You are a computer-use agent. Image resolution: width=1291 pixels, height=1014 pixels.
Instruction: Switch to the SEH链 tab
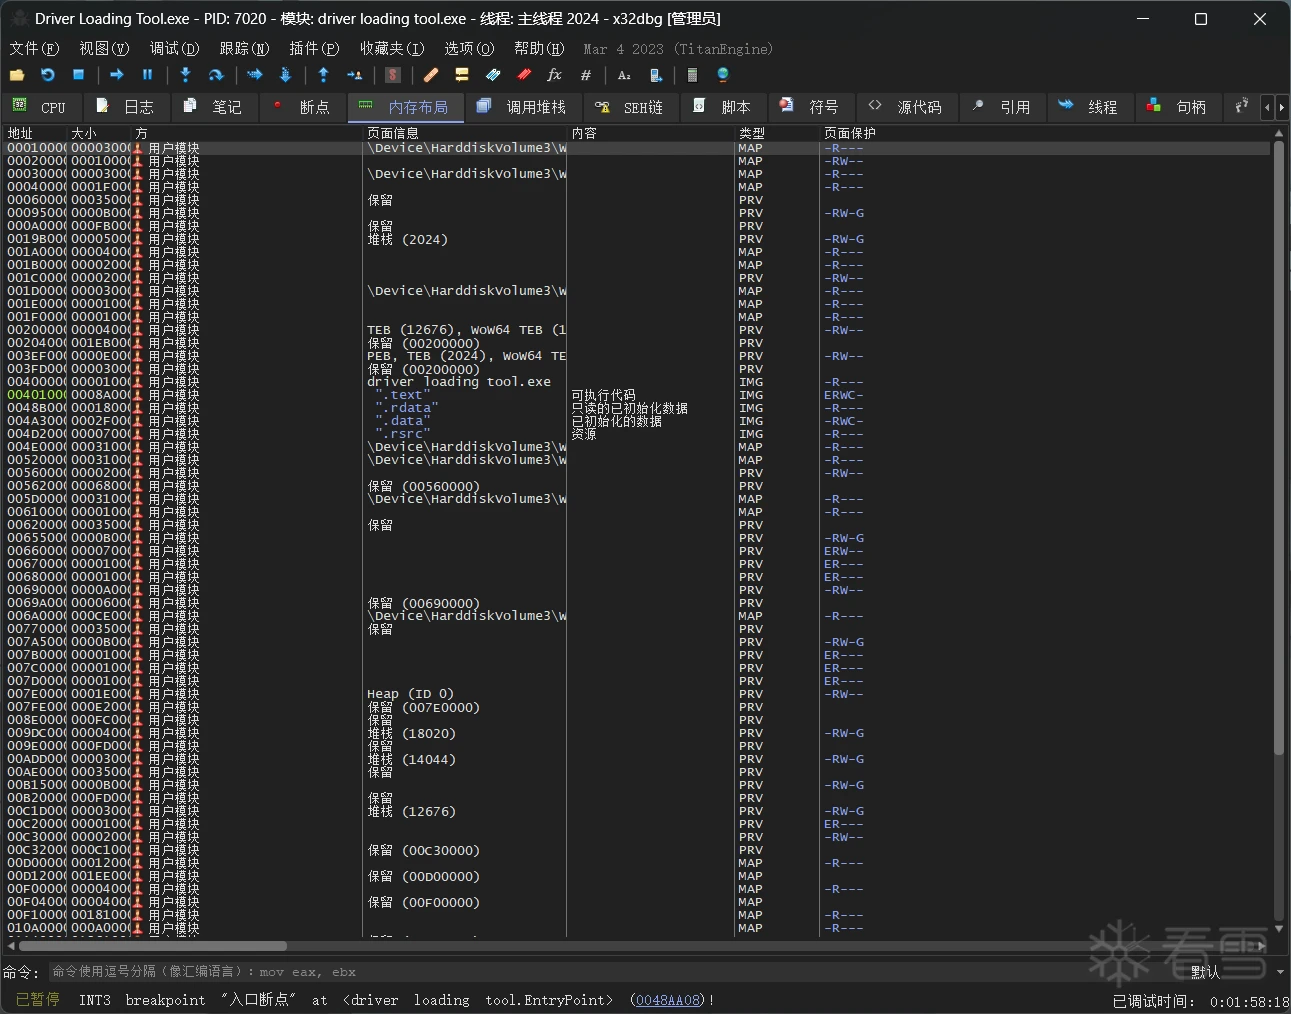(631, 107)
